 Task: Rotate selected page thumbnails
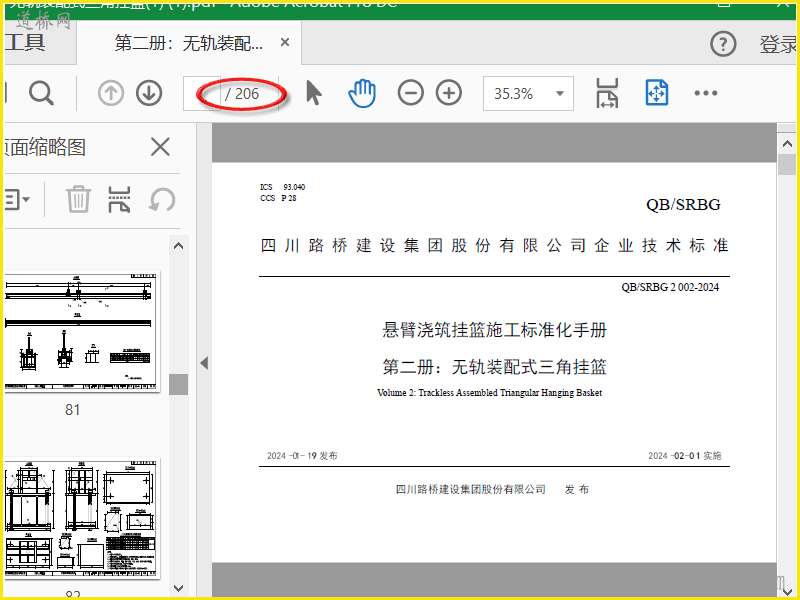162,199
